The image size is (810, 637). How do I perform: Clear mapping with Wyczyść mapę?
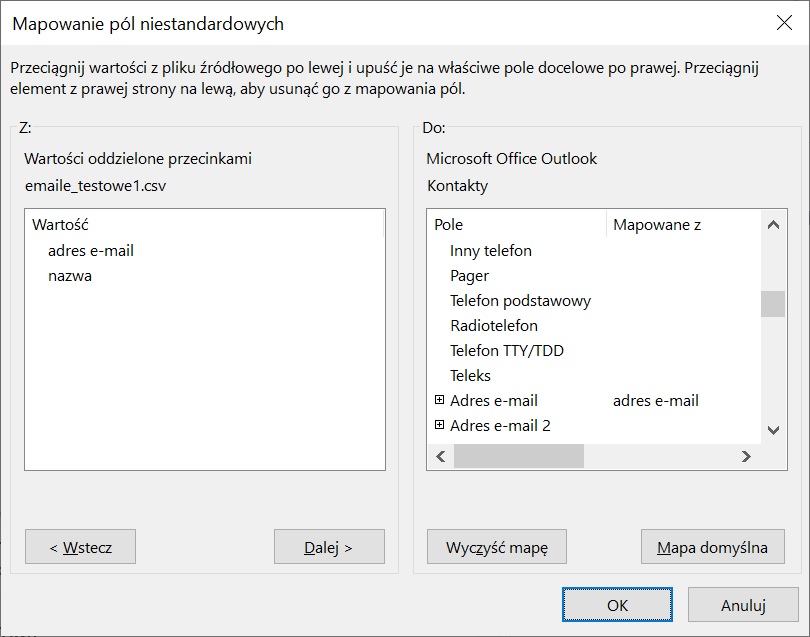pyautogui.click(x=496, y=547)
